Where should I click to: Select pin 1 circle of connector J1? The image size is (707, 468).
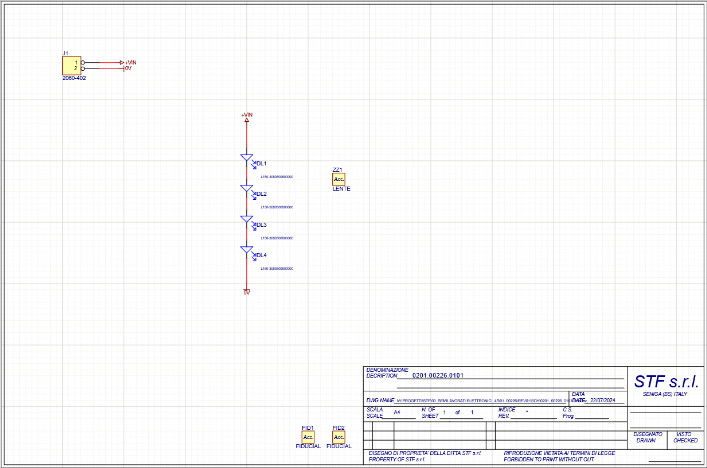click(83, 62)
